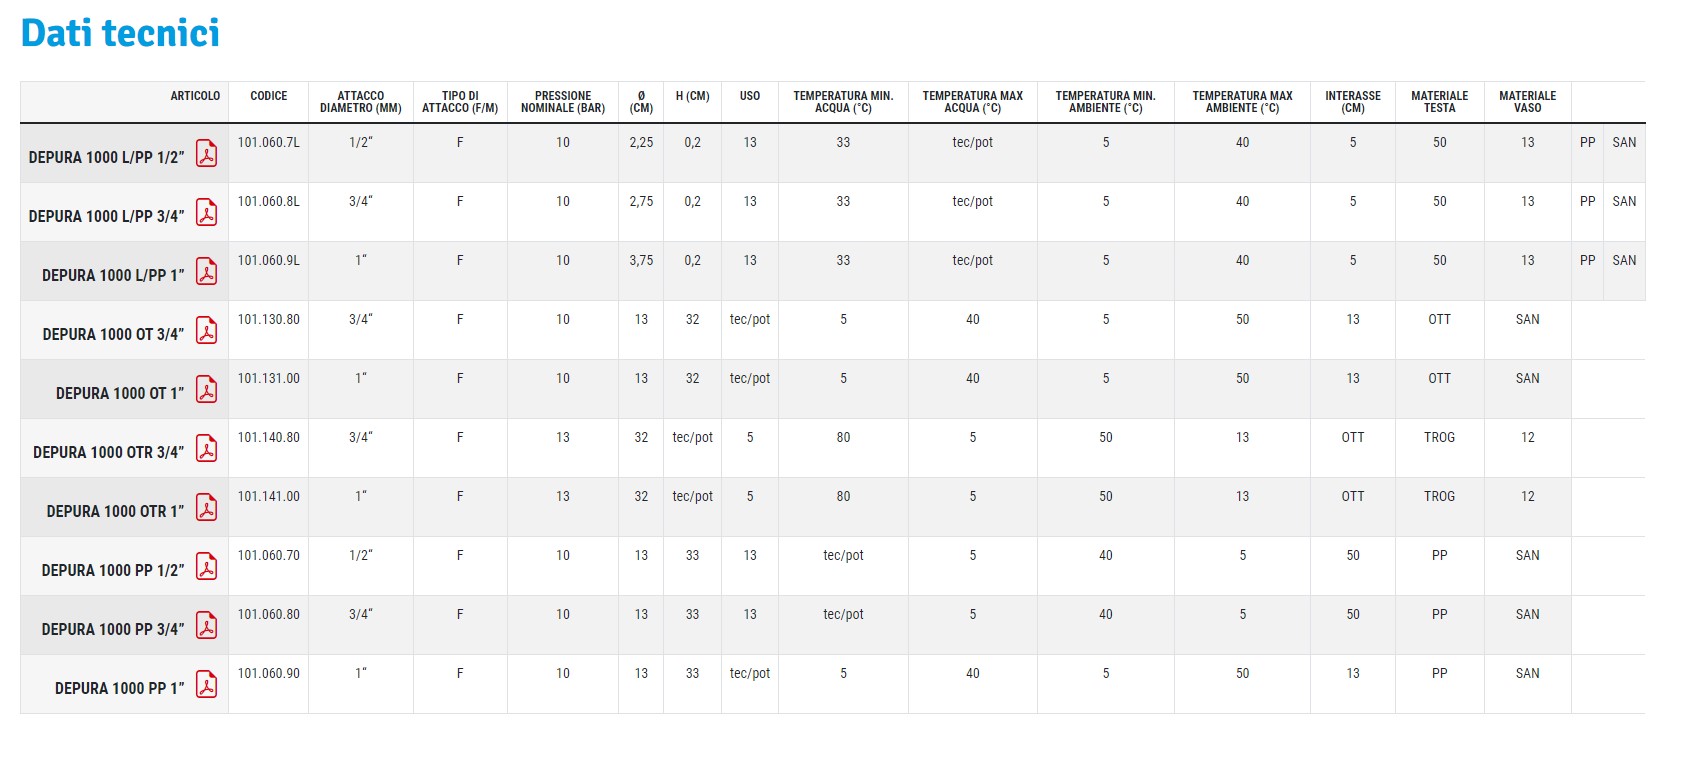Open PDF sheet for DEPURA 1000 OT 3/4"
Screen dimensions: 1697x762
click(x=206, y=331)
